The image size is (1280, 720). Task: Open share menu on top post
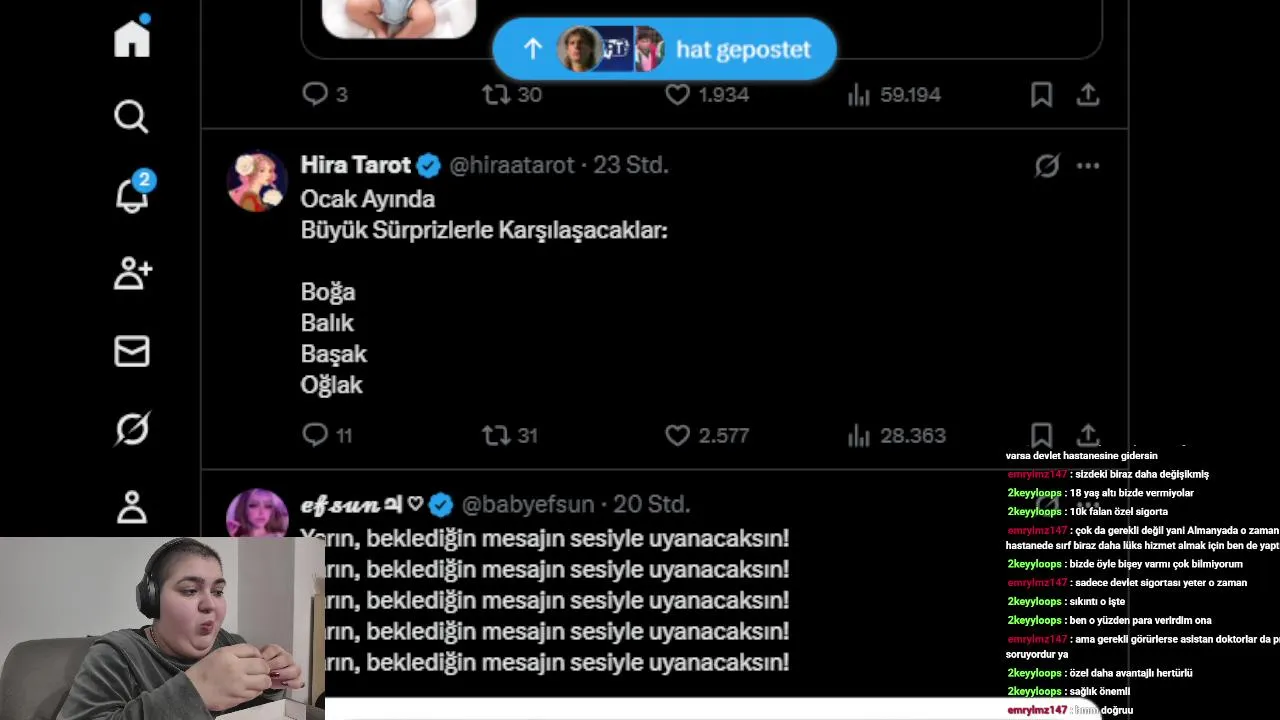tap(1088, 95)
